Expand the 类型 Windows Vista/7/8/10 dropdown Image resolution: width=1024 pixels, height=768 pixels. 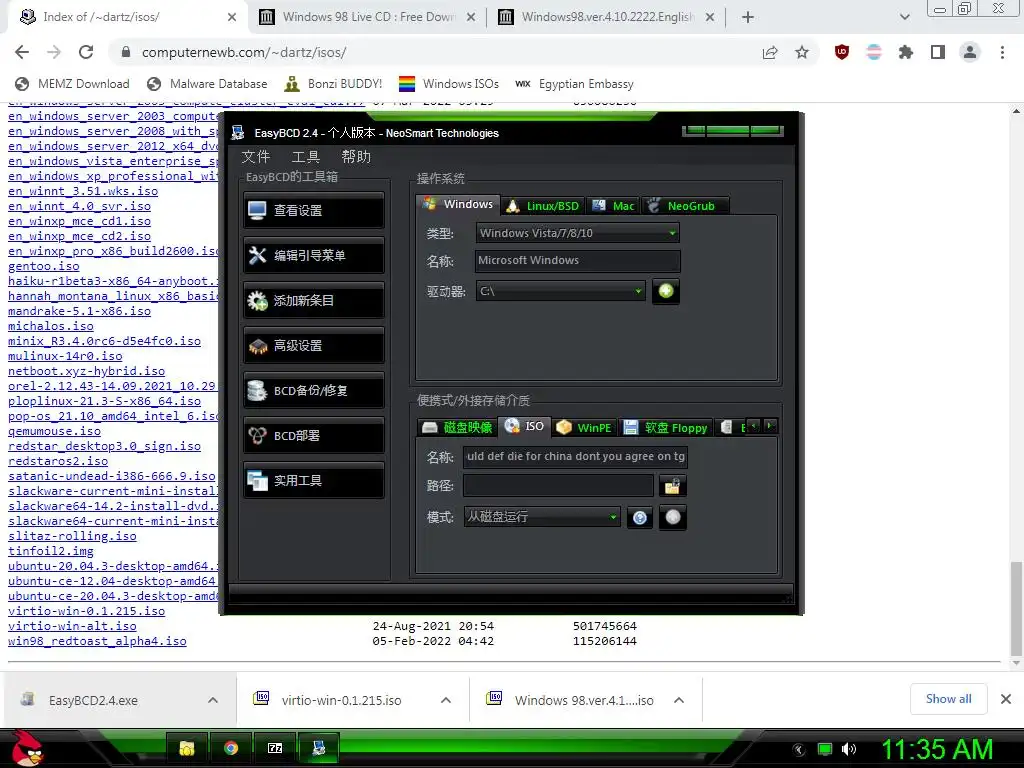click(x=577, y=233)
